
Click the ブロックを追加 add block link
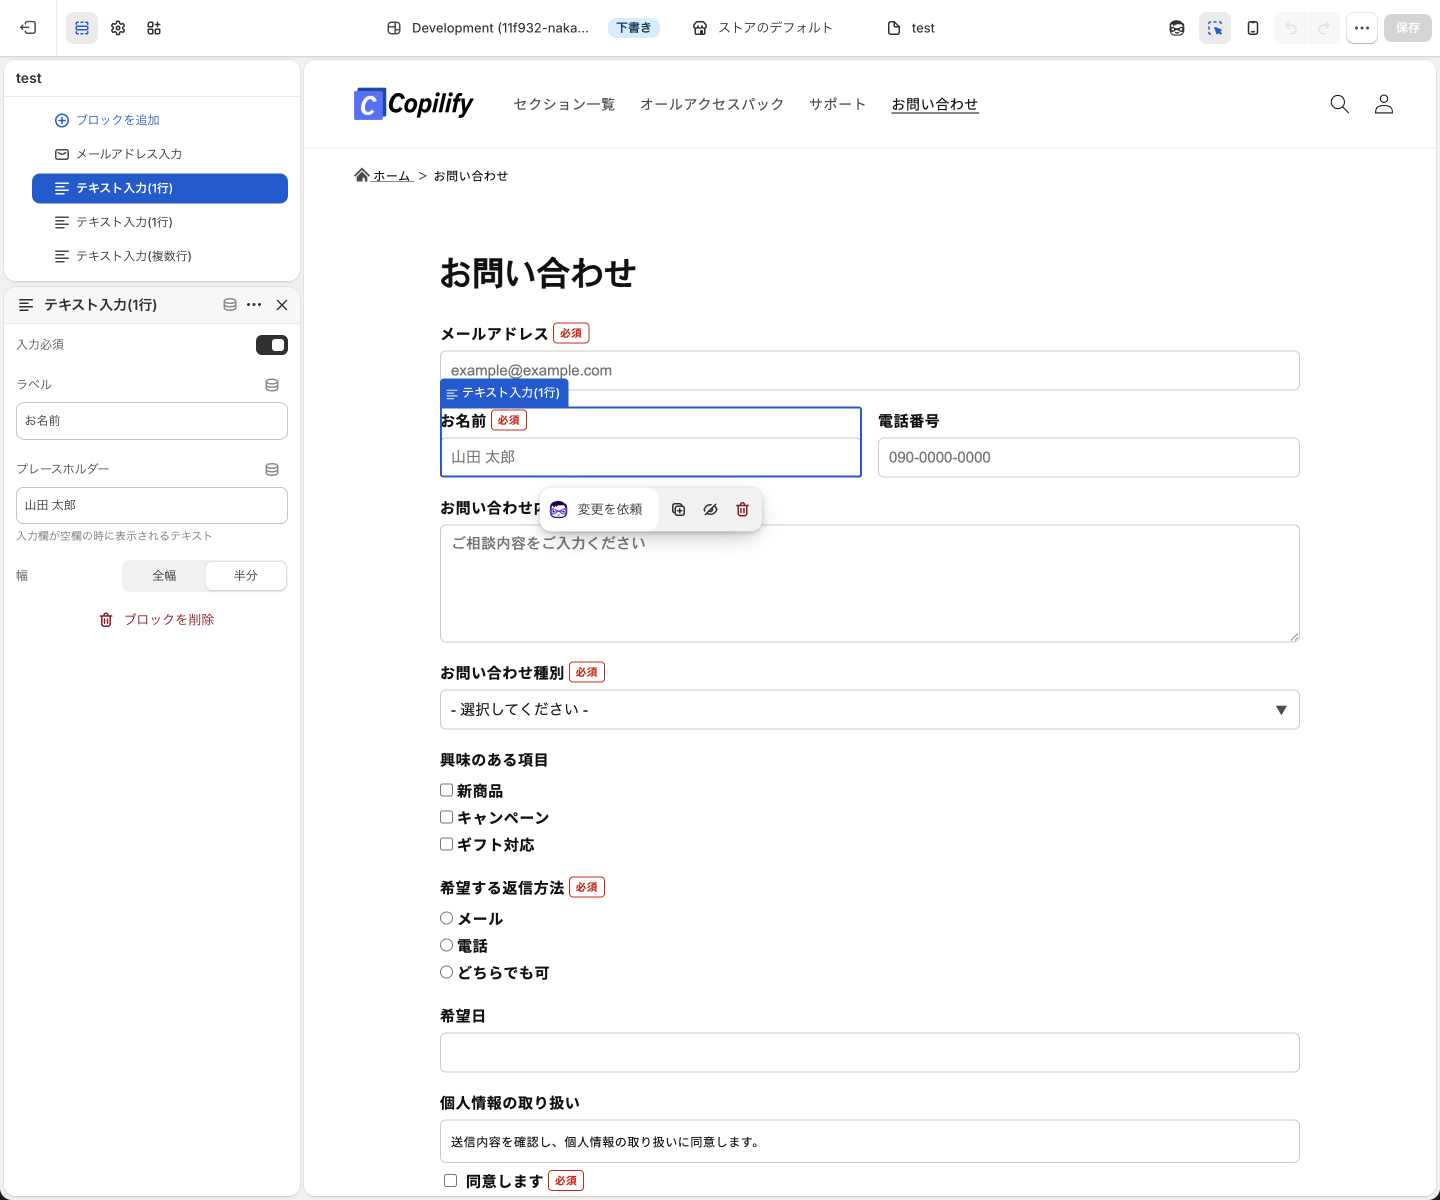pyautogui.click(x=107, y=120)
